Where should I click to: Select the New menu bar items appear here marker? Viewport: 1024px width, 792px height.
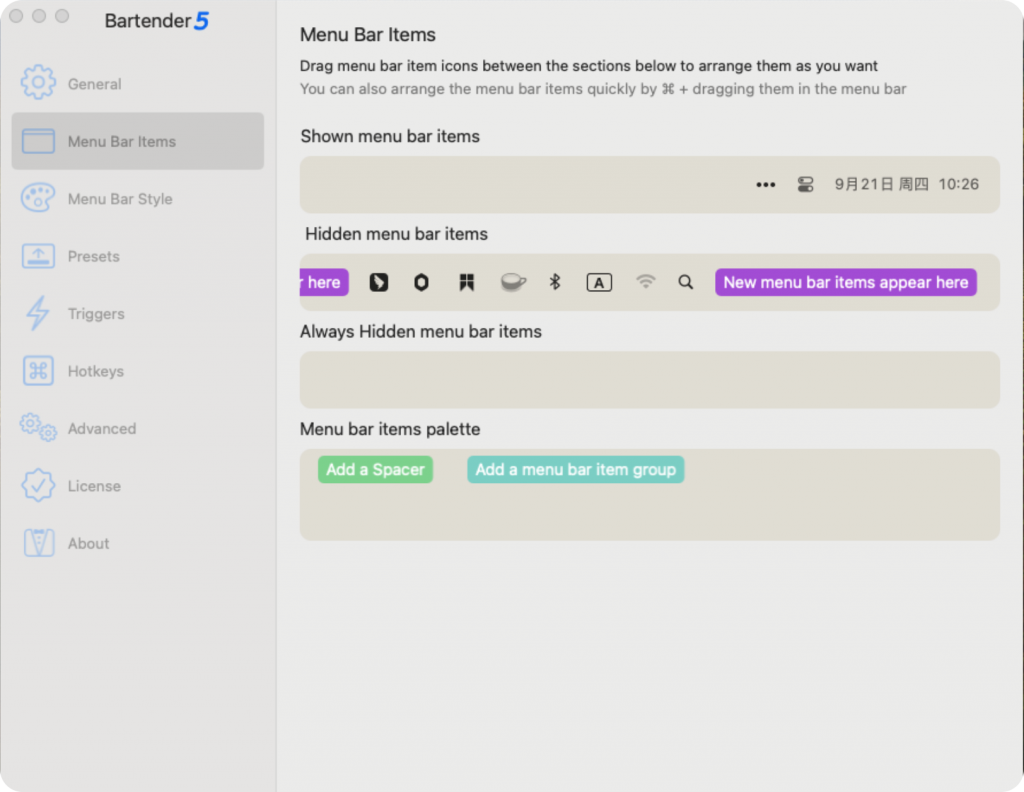coord(845,282)
